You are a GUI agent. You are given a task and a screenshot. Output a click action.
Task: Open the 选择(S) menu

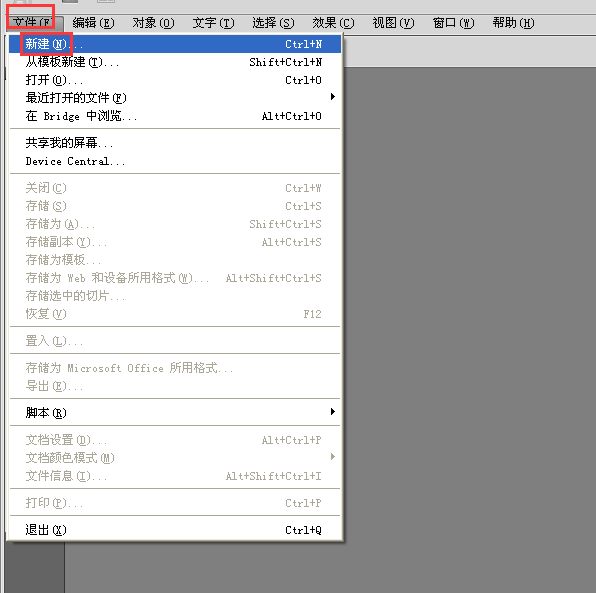click(x=273, y=23)
